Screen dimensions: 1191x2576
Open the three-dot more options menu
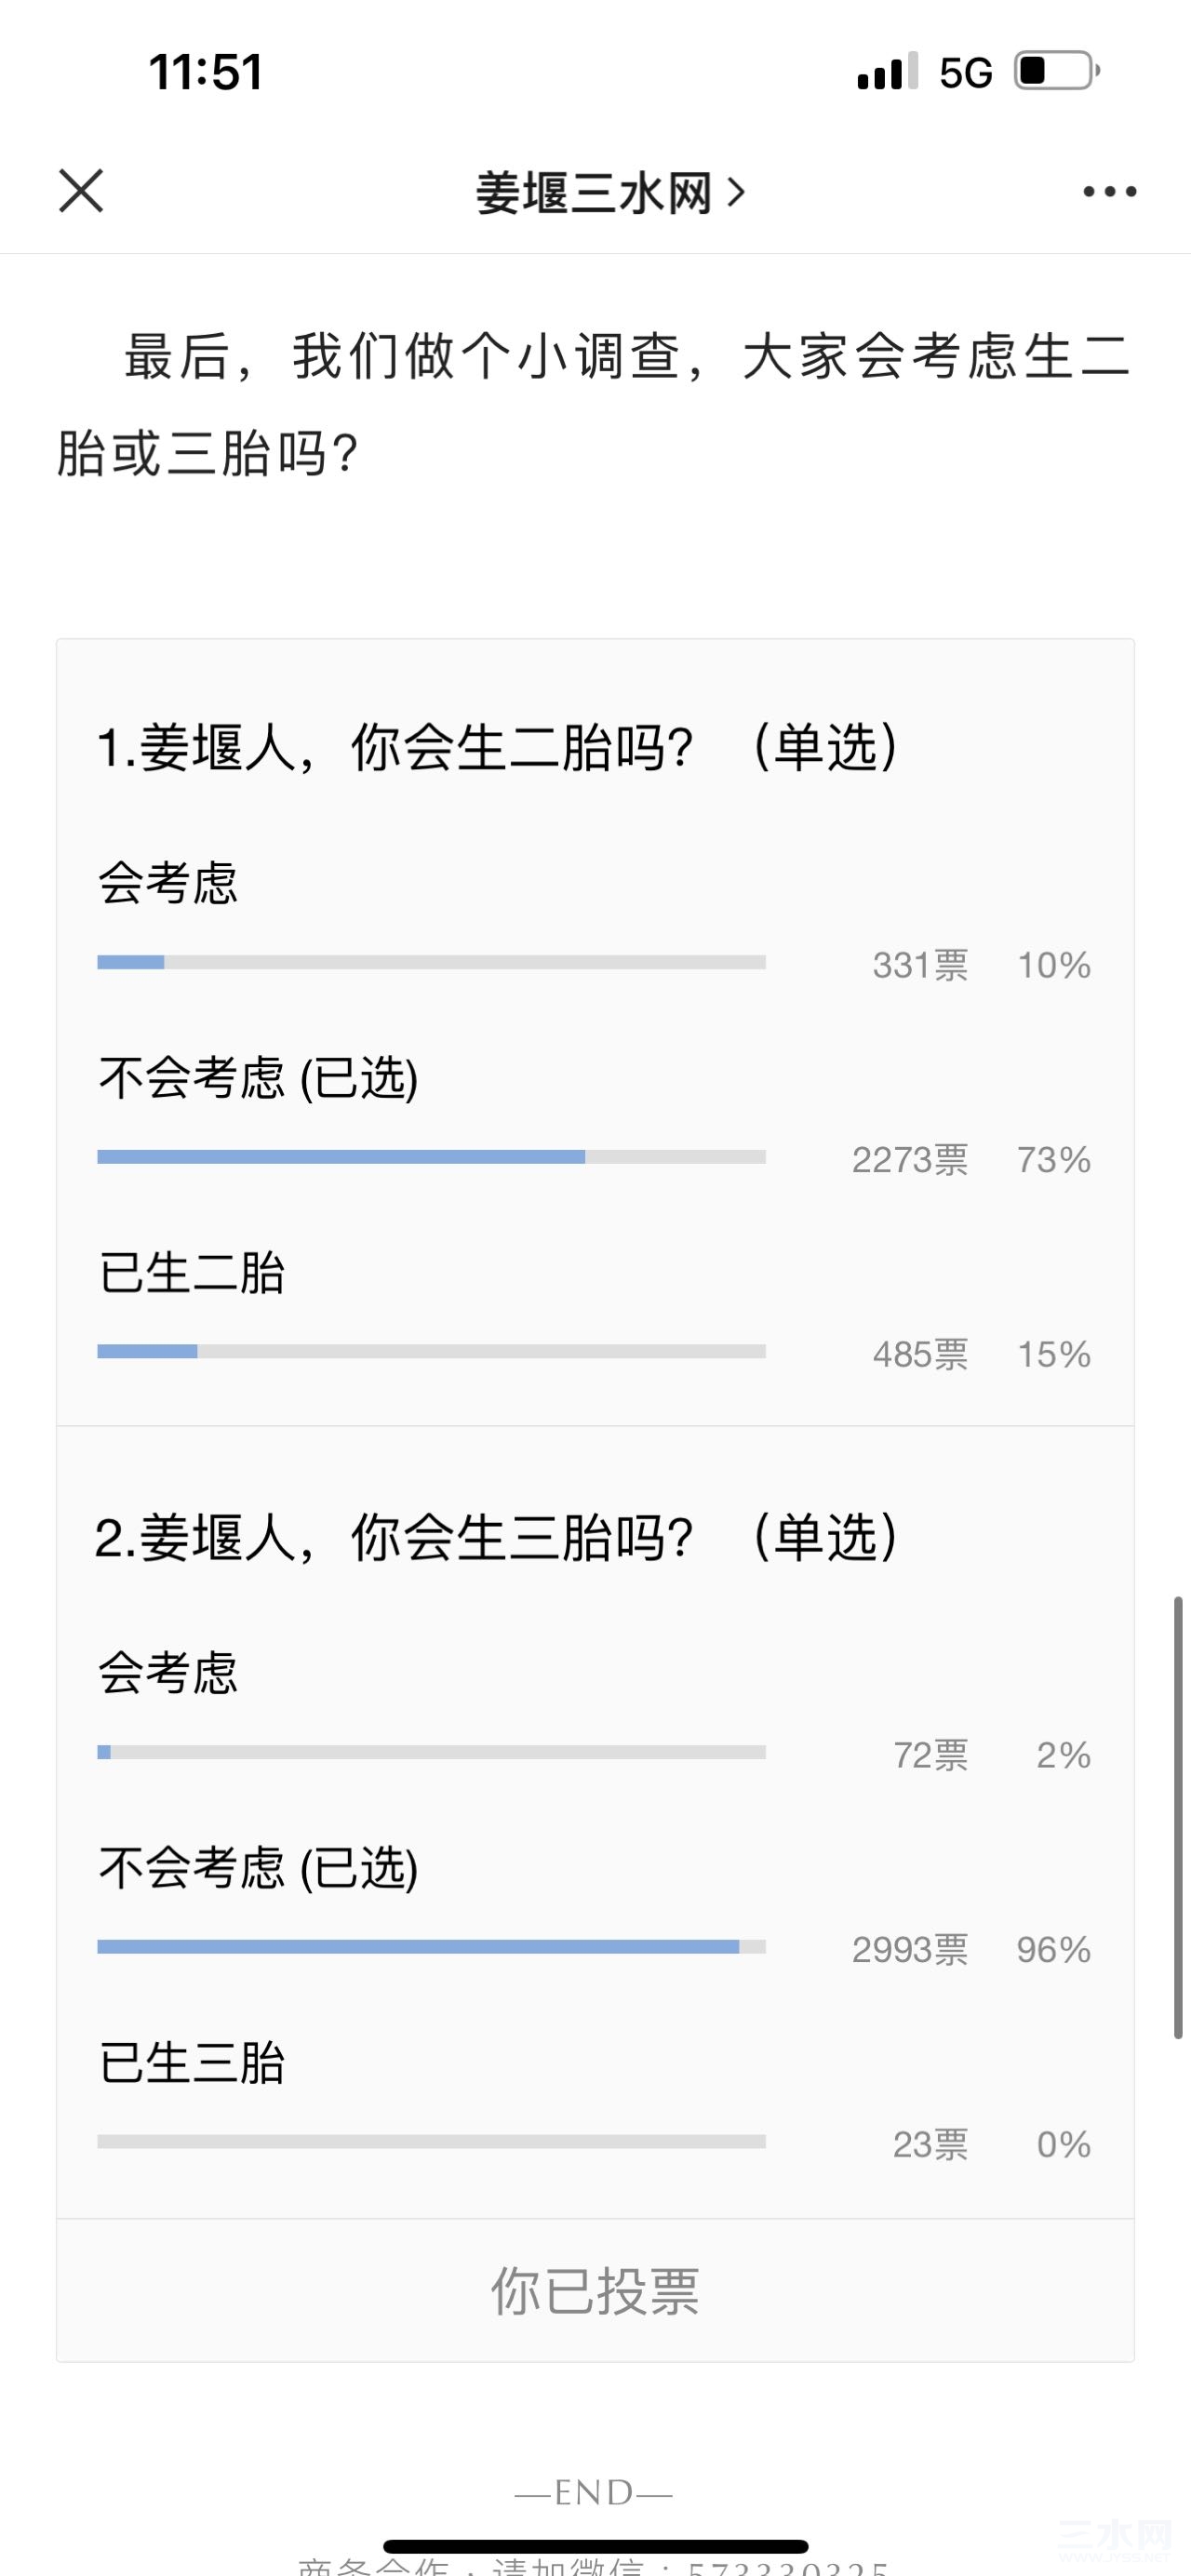[x=1110, y=191]
